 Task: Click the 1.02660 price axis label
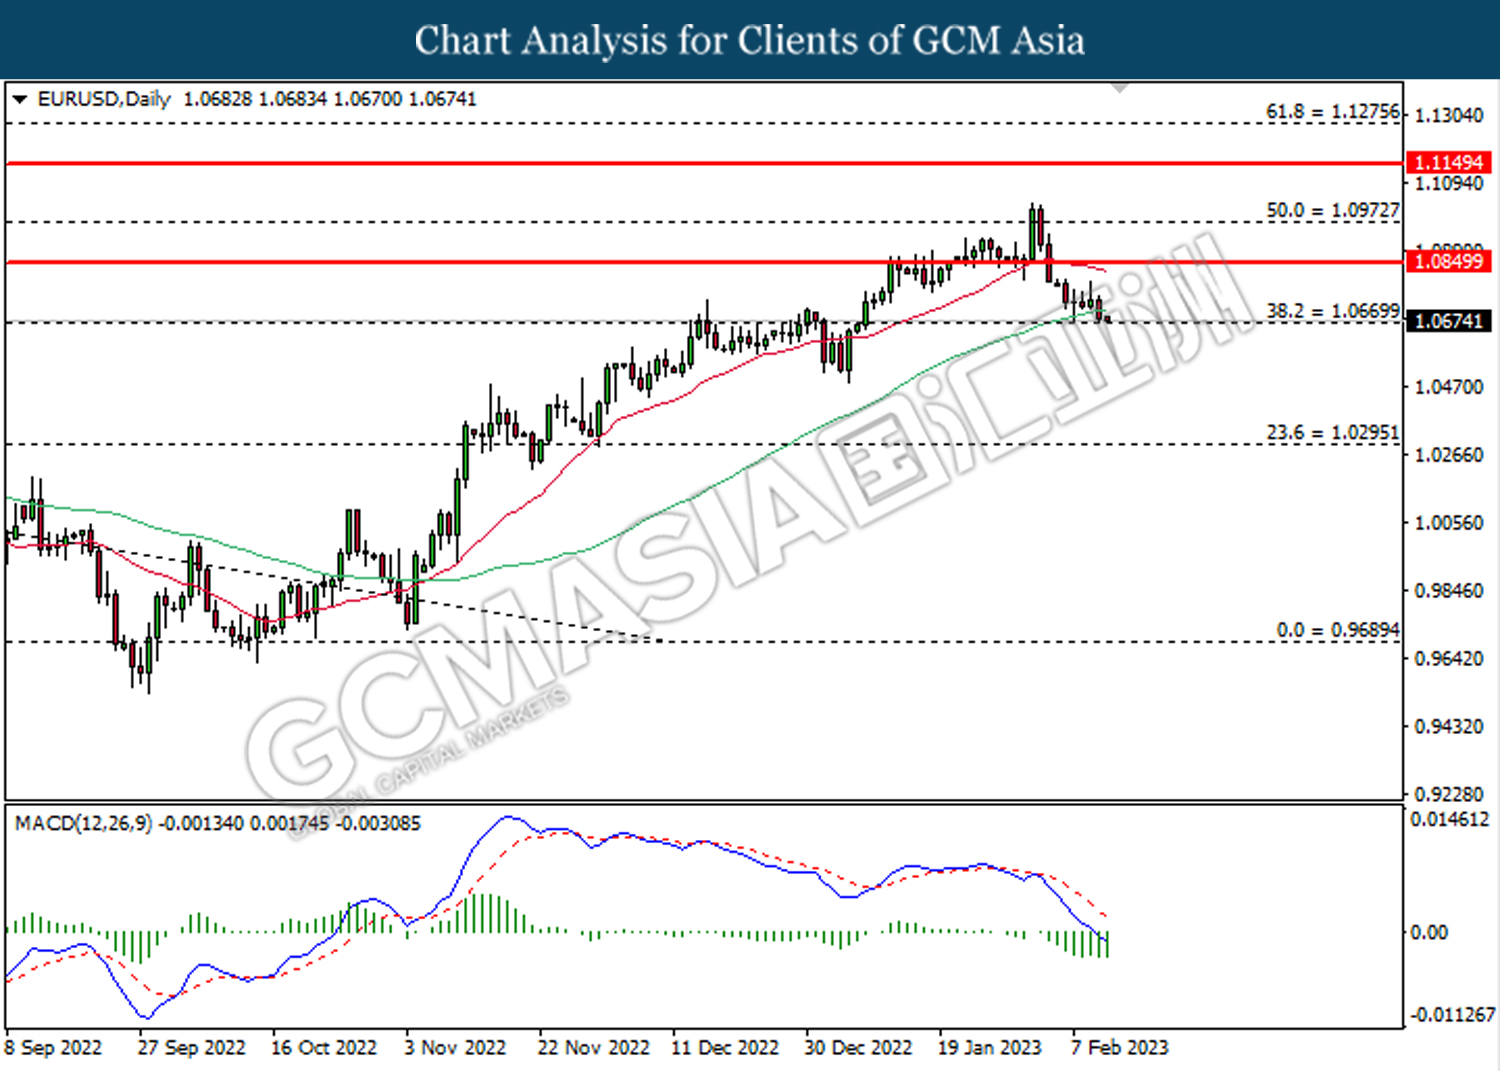click(1449, 455)
